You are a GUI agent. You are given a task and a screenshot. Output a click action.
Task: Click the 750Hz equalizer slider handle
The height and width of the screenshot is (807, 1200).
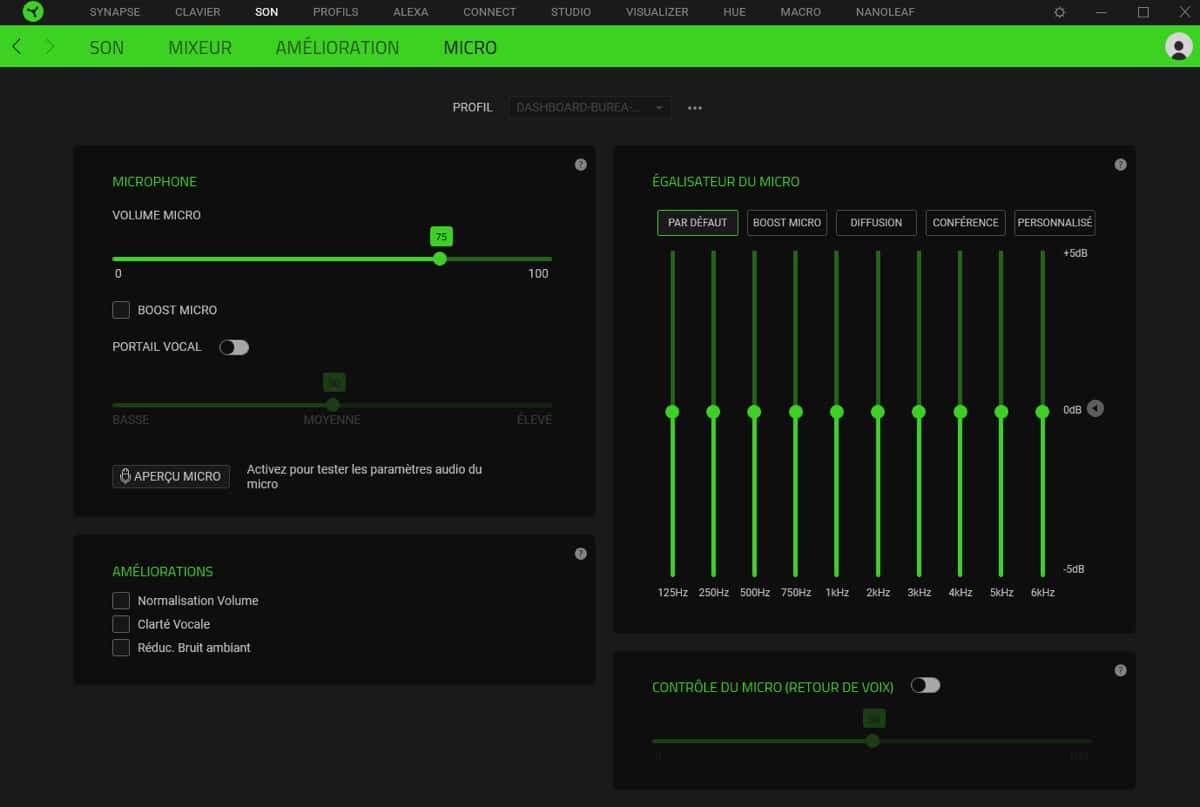coord(796,411)
